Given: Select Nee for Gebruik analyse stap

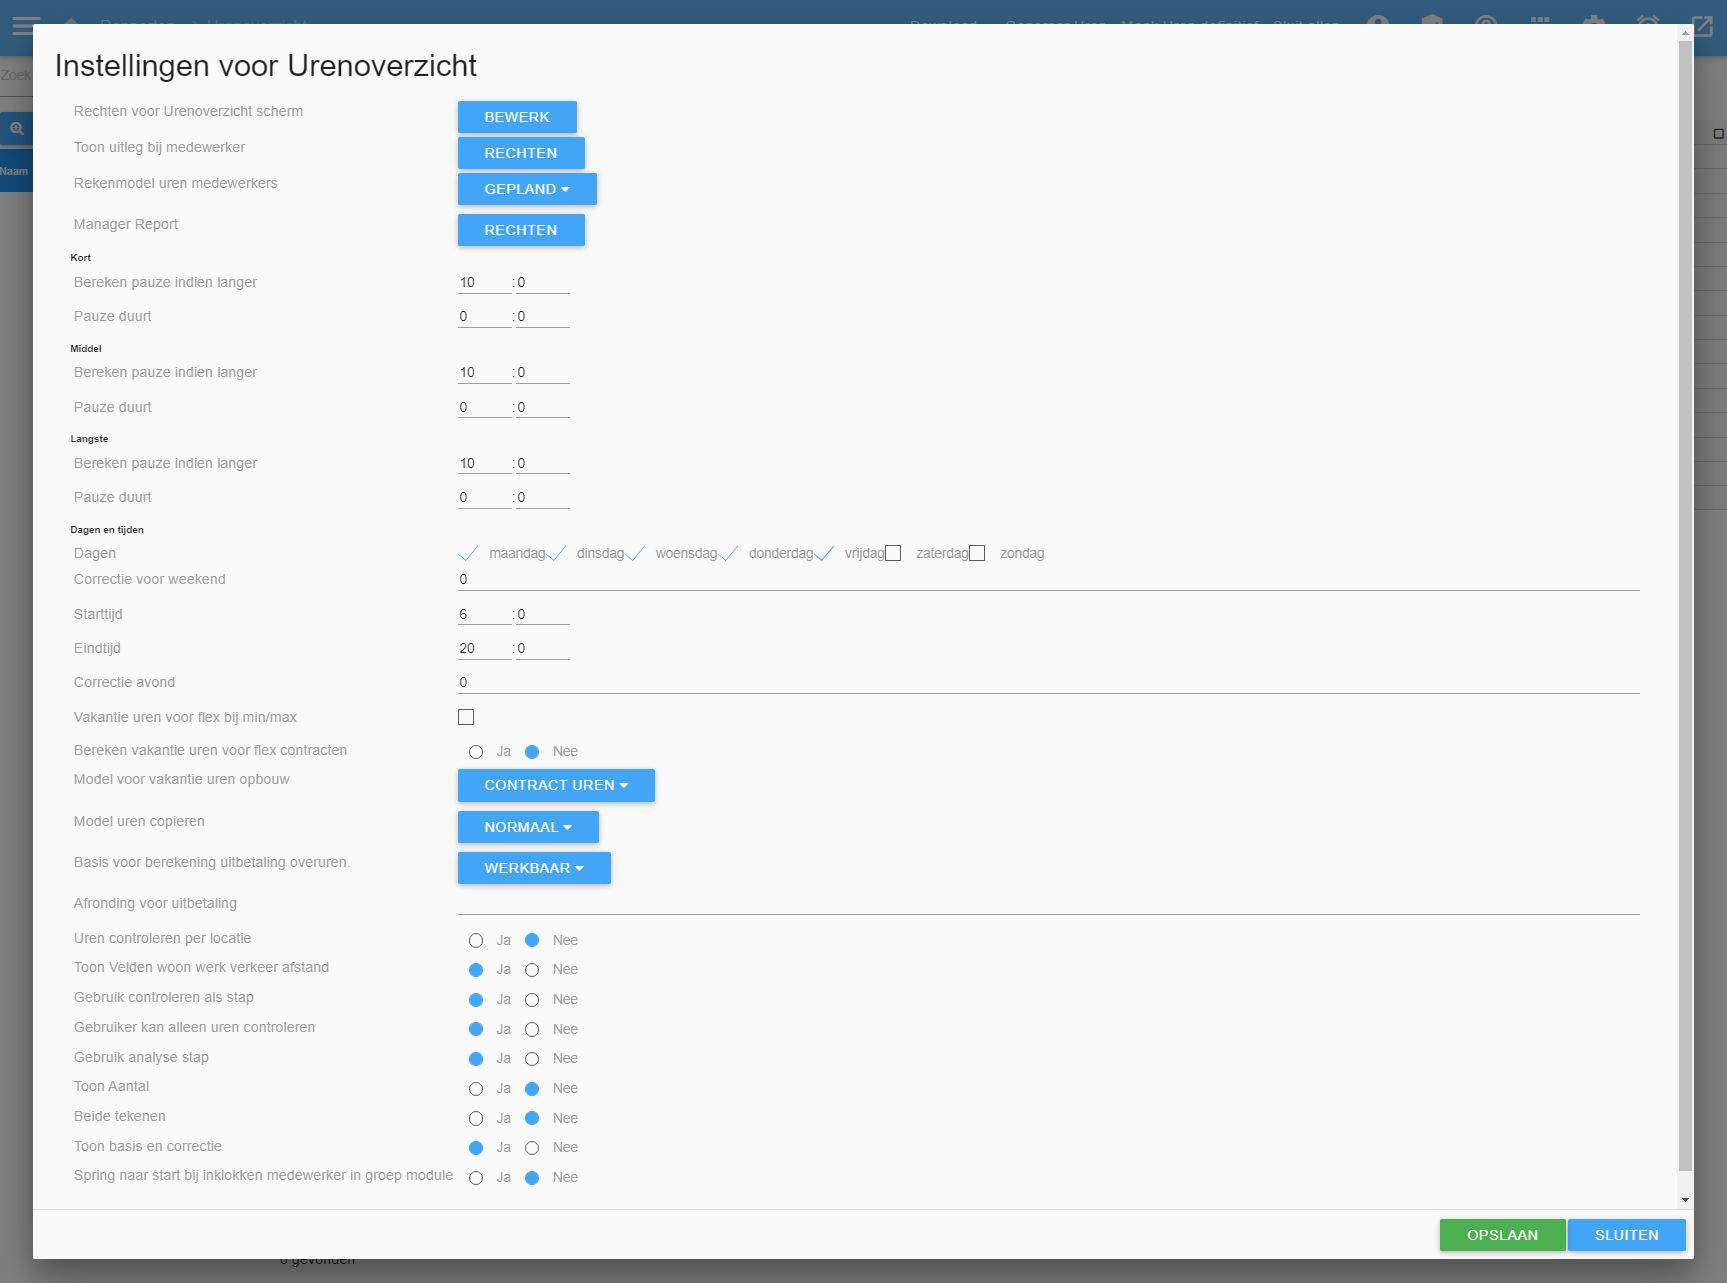Looking at the screenshot, I should point(532,1059).
